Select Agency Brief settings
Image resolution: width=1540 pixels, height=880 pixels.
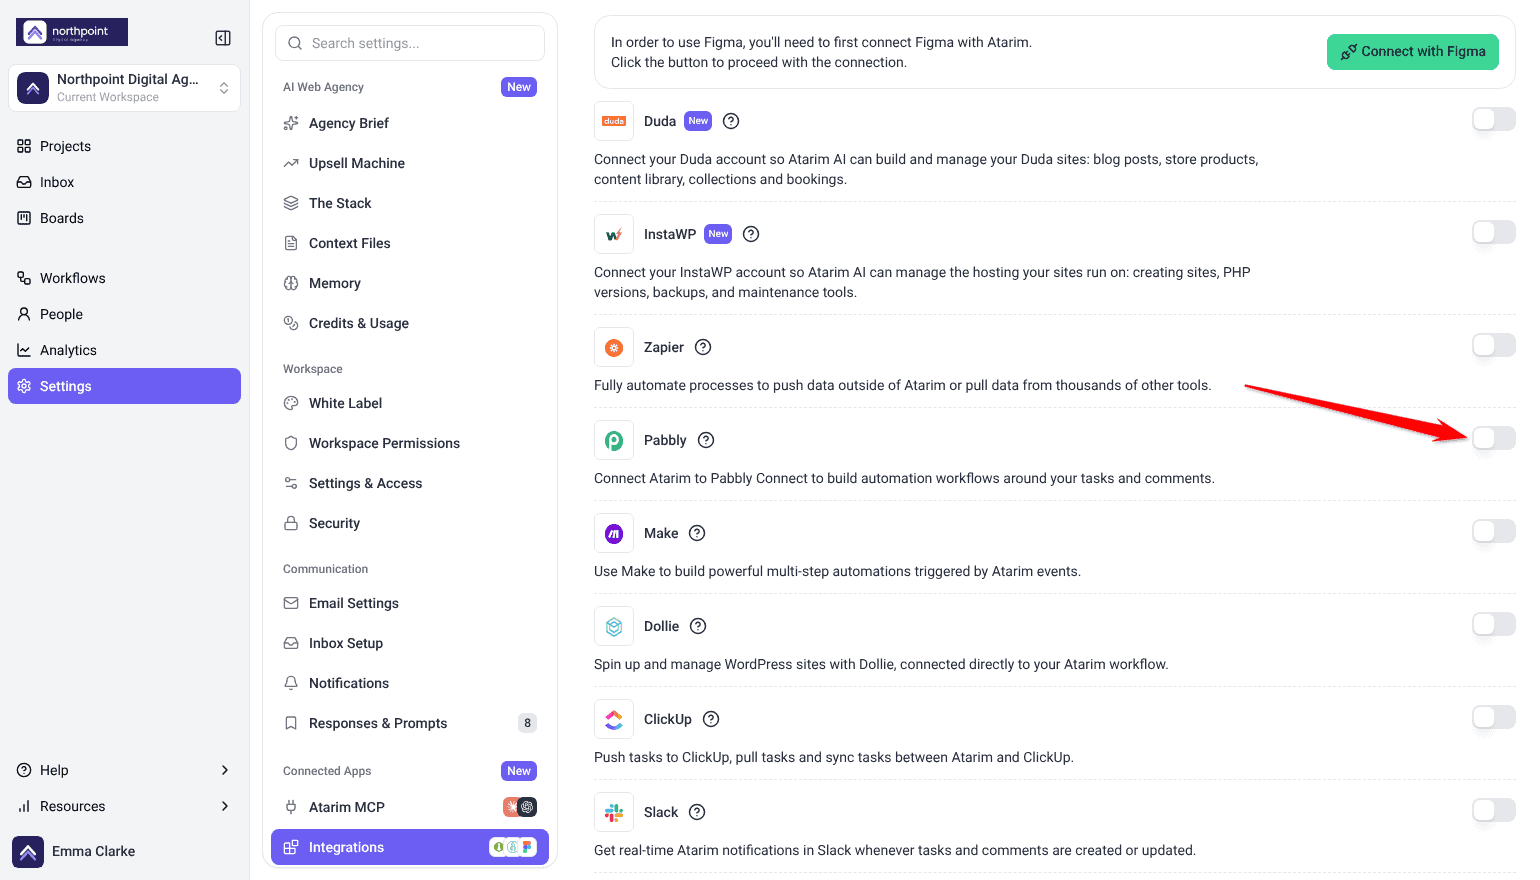410,123
